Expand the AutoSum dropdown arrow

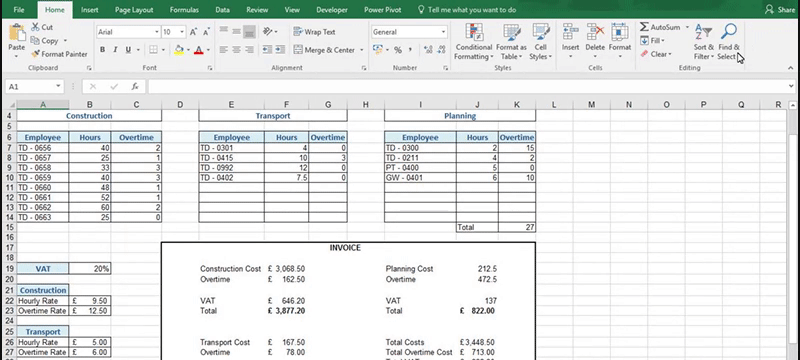coord(687,27)
